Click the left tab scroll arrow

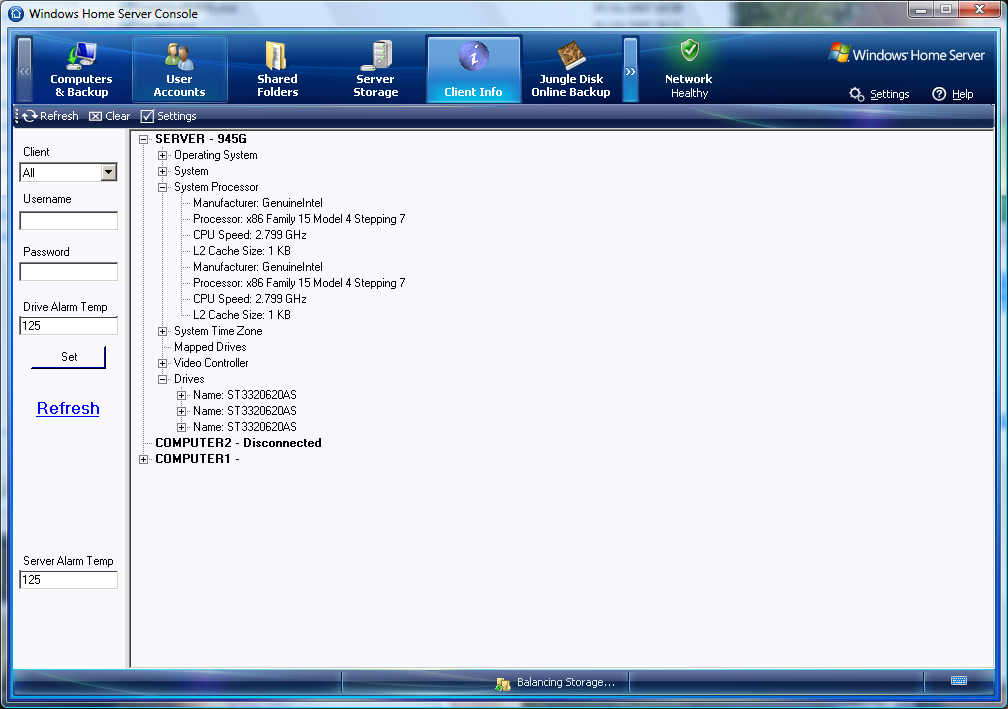(x=24, y=69)
